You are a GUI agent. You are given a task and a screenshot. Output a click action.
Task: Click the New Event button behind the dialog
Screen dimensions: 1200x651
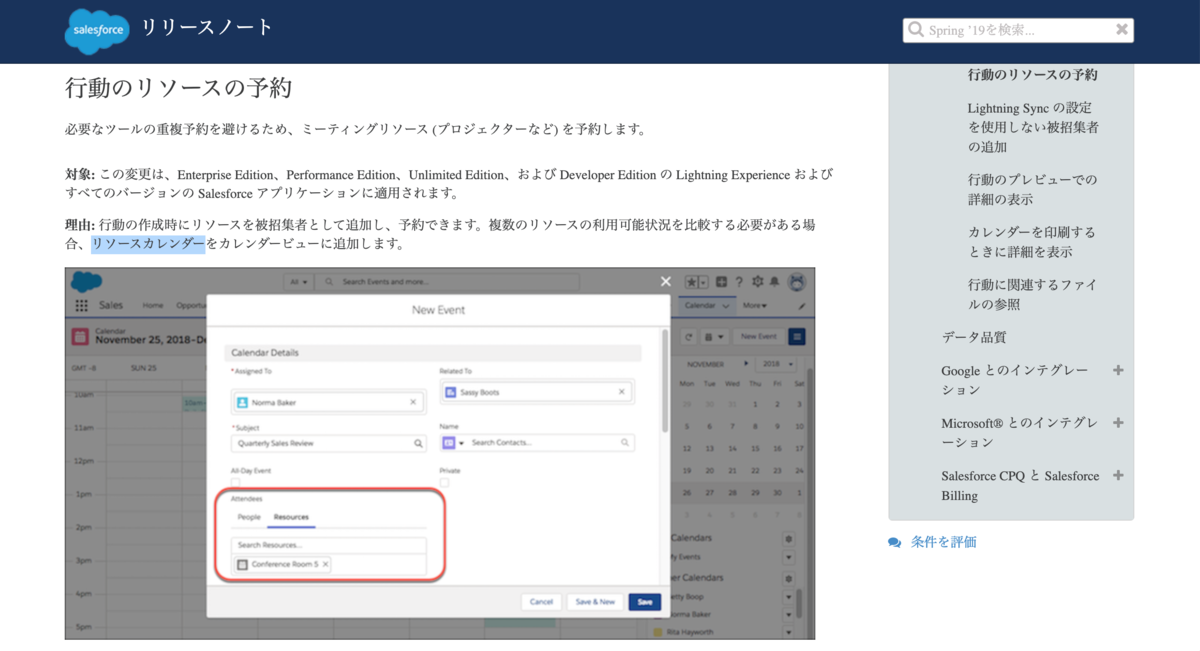click(x=758, y=336)
